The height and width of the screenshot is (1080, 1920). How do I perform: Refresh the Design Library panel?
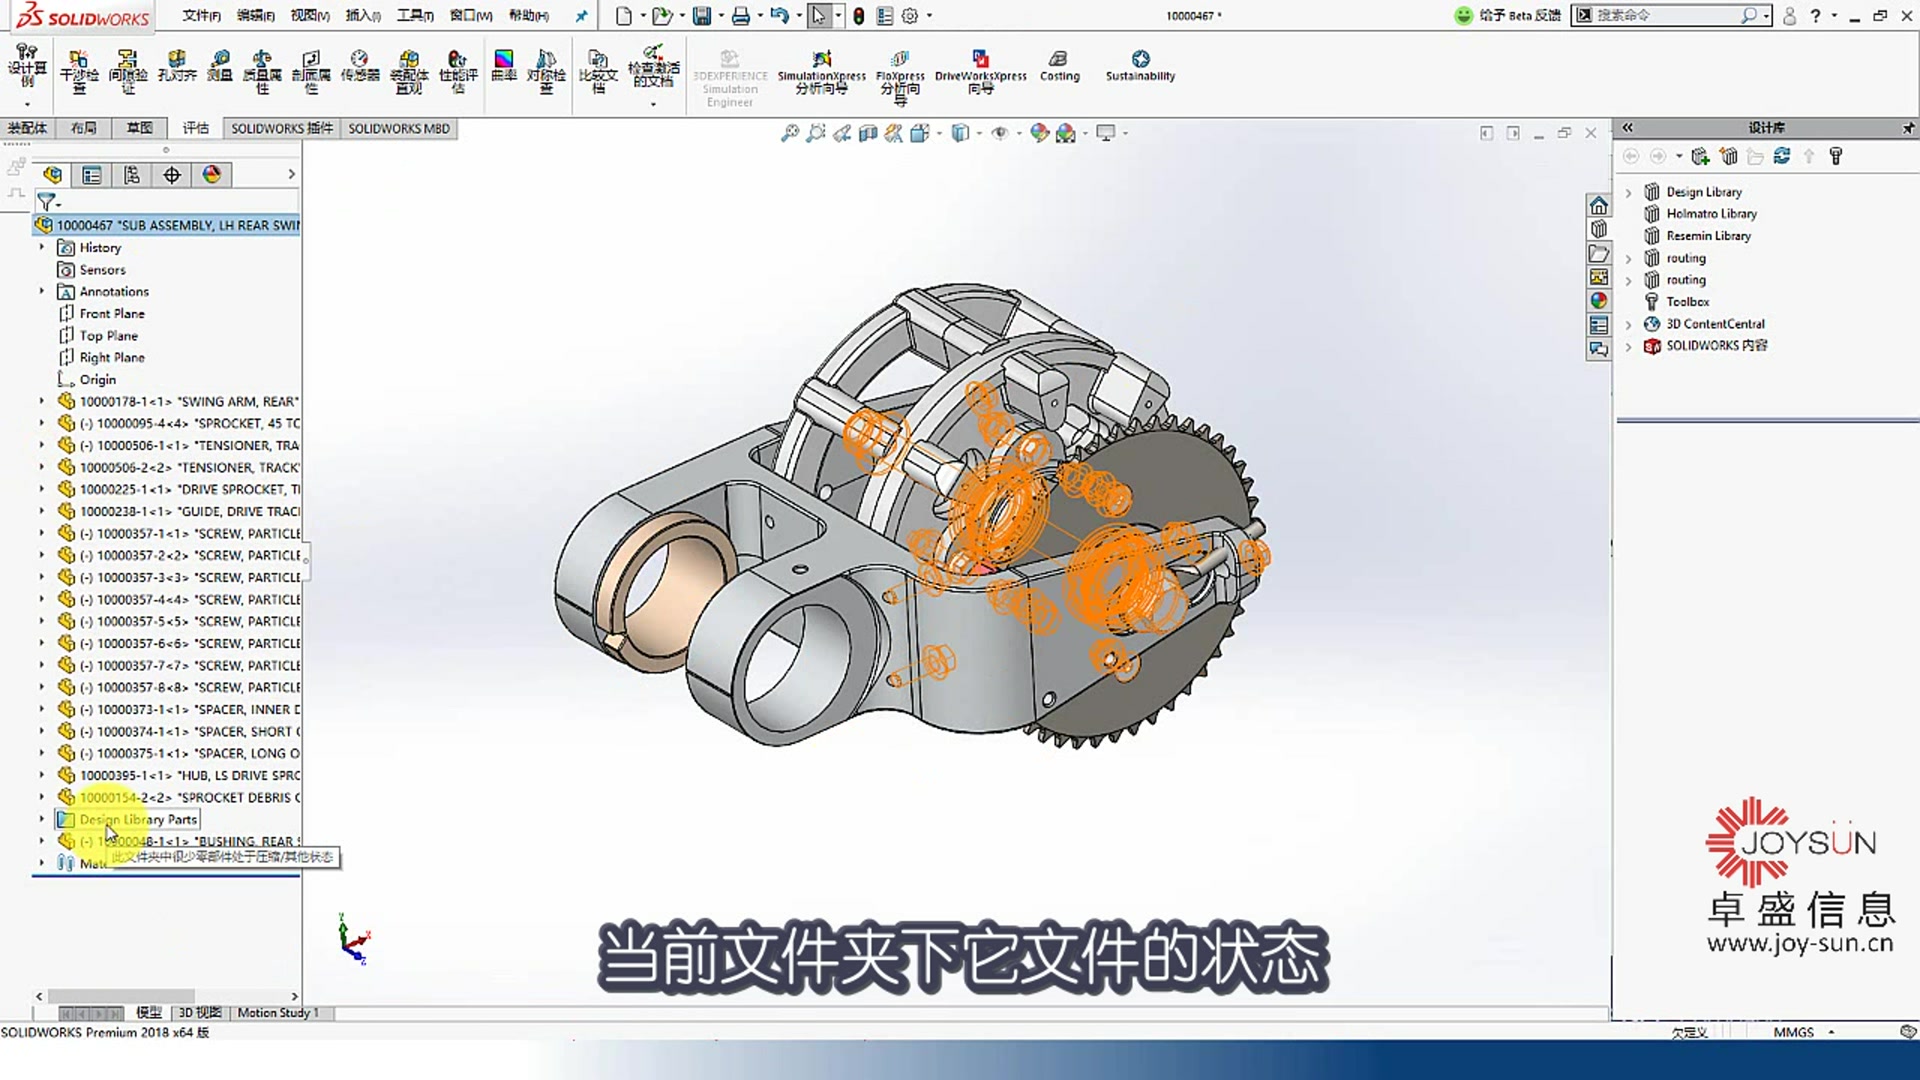pos(1782,156)
